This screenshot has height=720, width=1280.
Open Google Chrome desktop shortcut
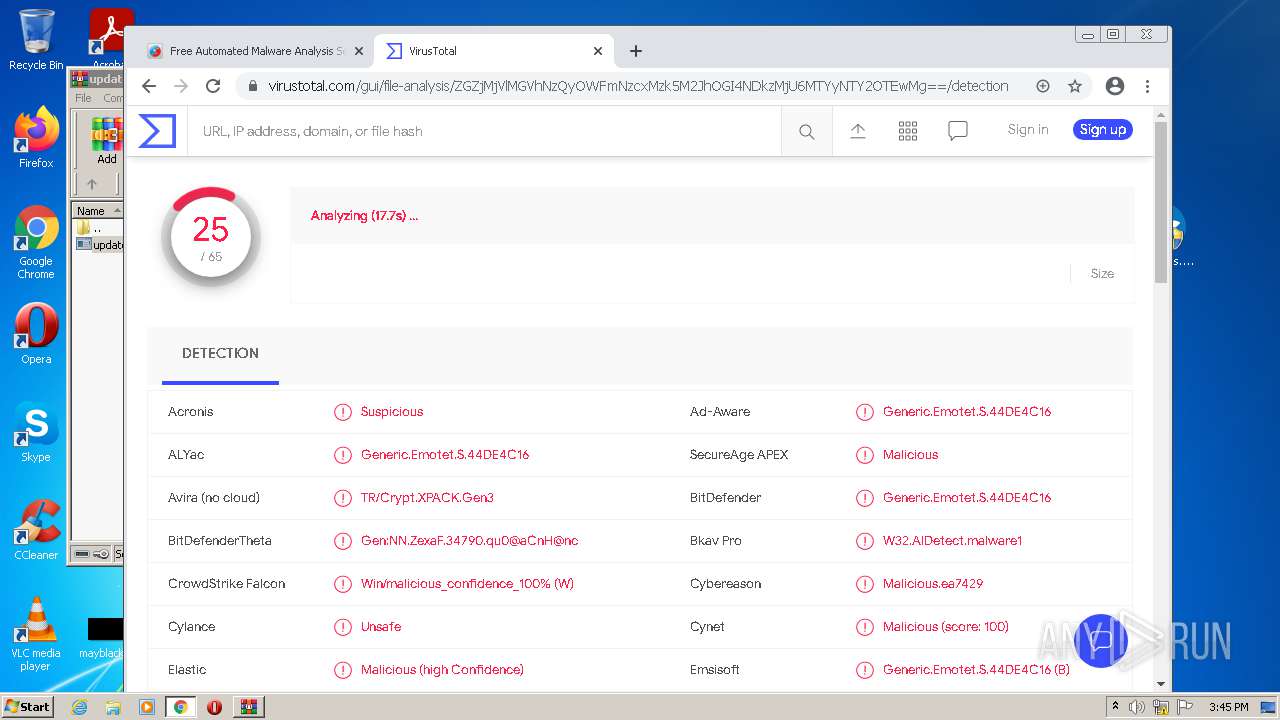pos(36,242)
